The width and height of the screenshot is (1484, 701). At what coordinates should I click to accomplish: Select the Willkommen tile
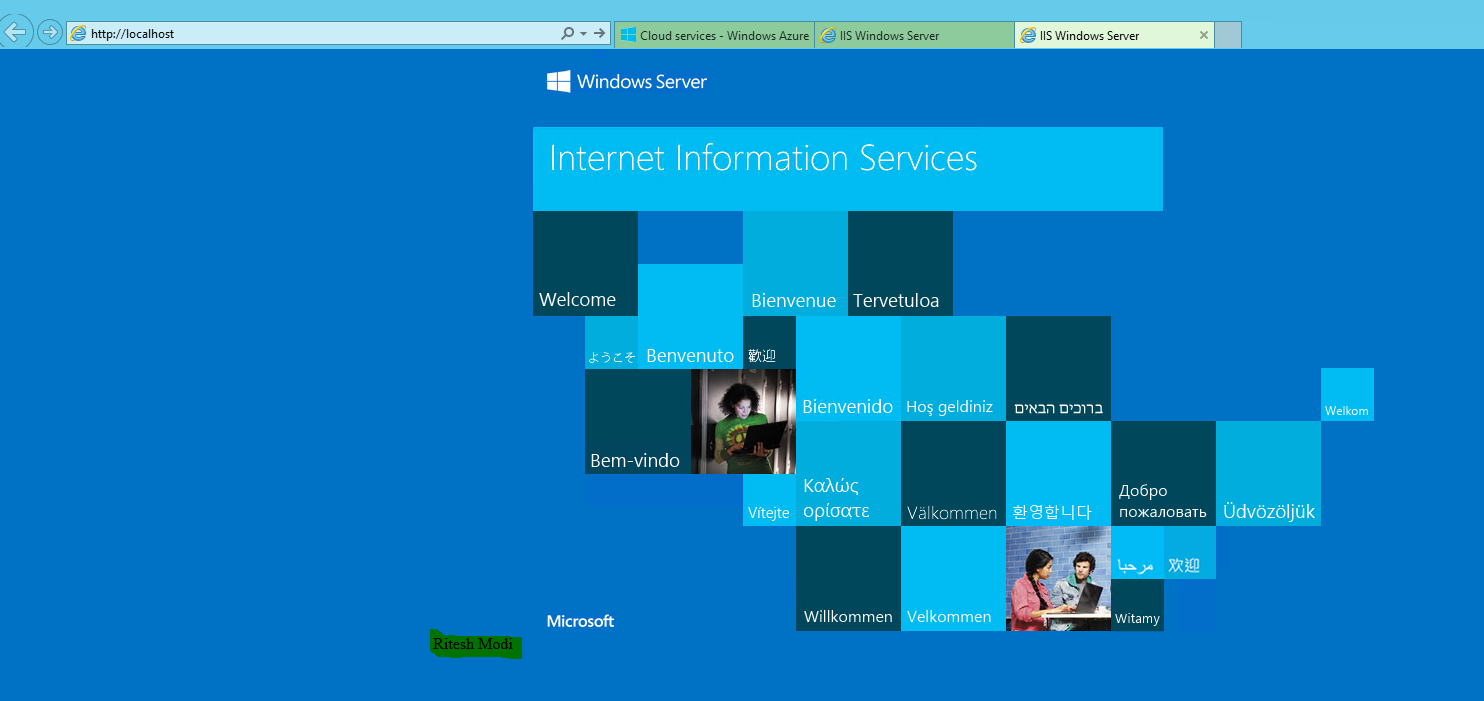point(847,578)
